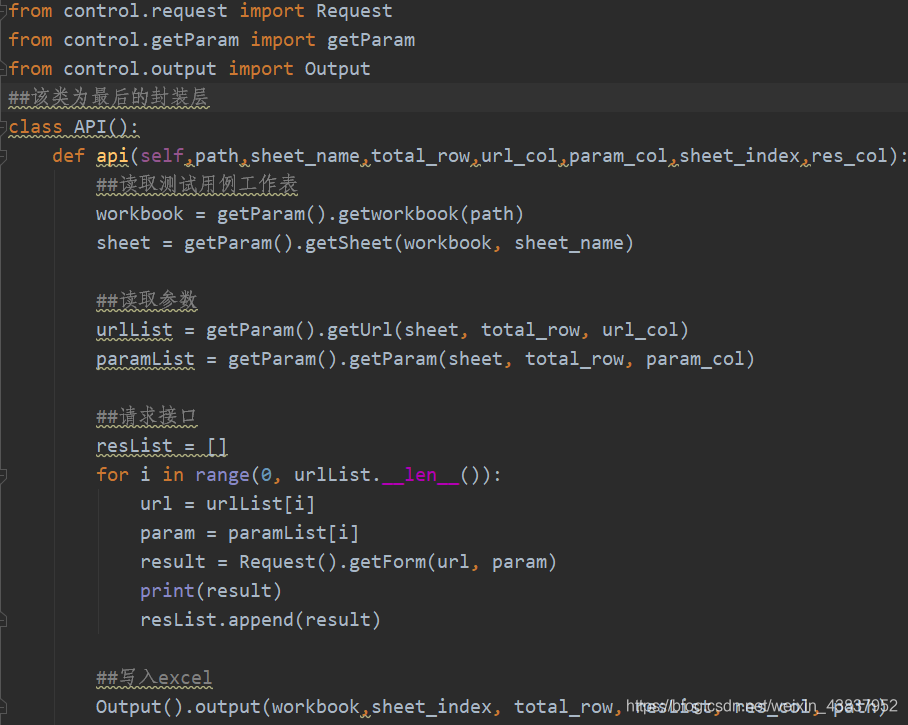Click the comment '##读取测试用例工作表'
The image size is (908, 725).
coord(197,185)
